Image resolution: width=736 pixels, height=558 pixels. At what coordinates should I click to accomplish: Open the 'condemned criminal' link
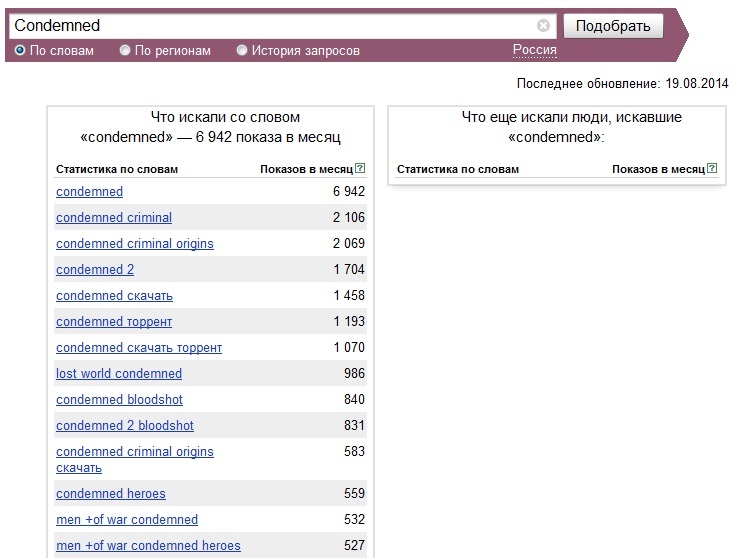[x=114, y=218]
